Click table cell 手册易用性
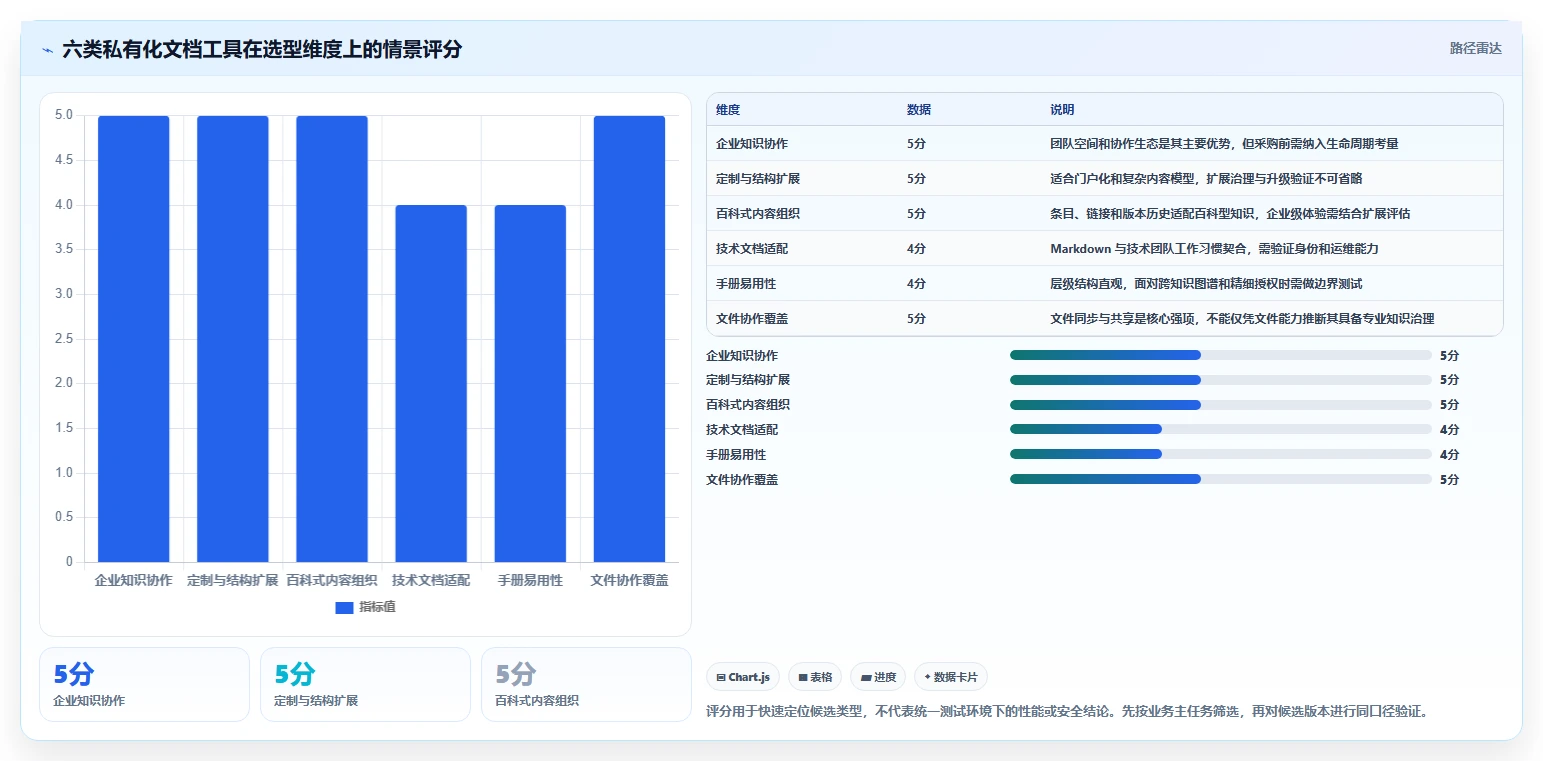This screenshot has width=1543, height=761. click(x=746, y=284)
